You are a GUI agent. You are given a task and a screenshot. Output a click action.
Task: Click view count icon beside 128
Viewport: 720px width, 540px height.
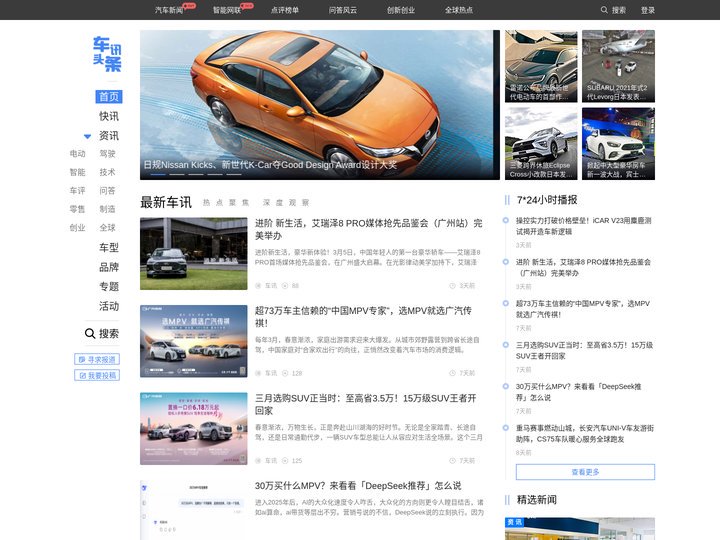(x=285, y=373)
